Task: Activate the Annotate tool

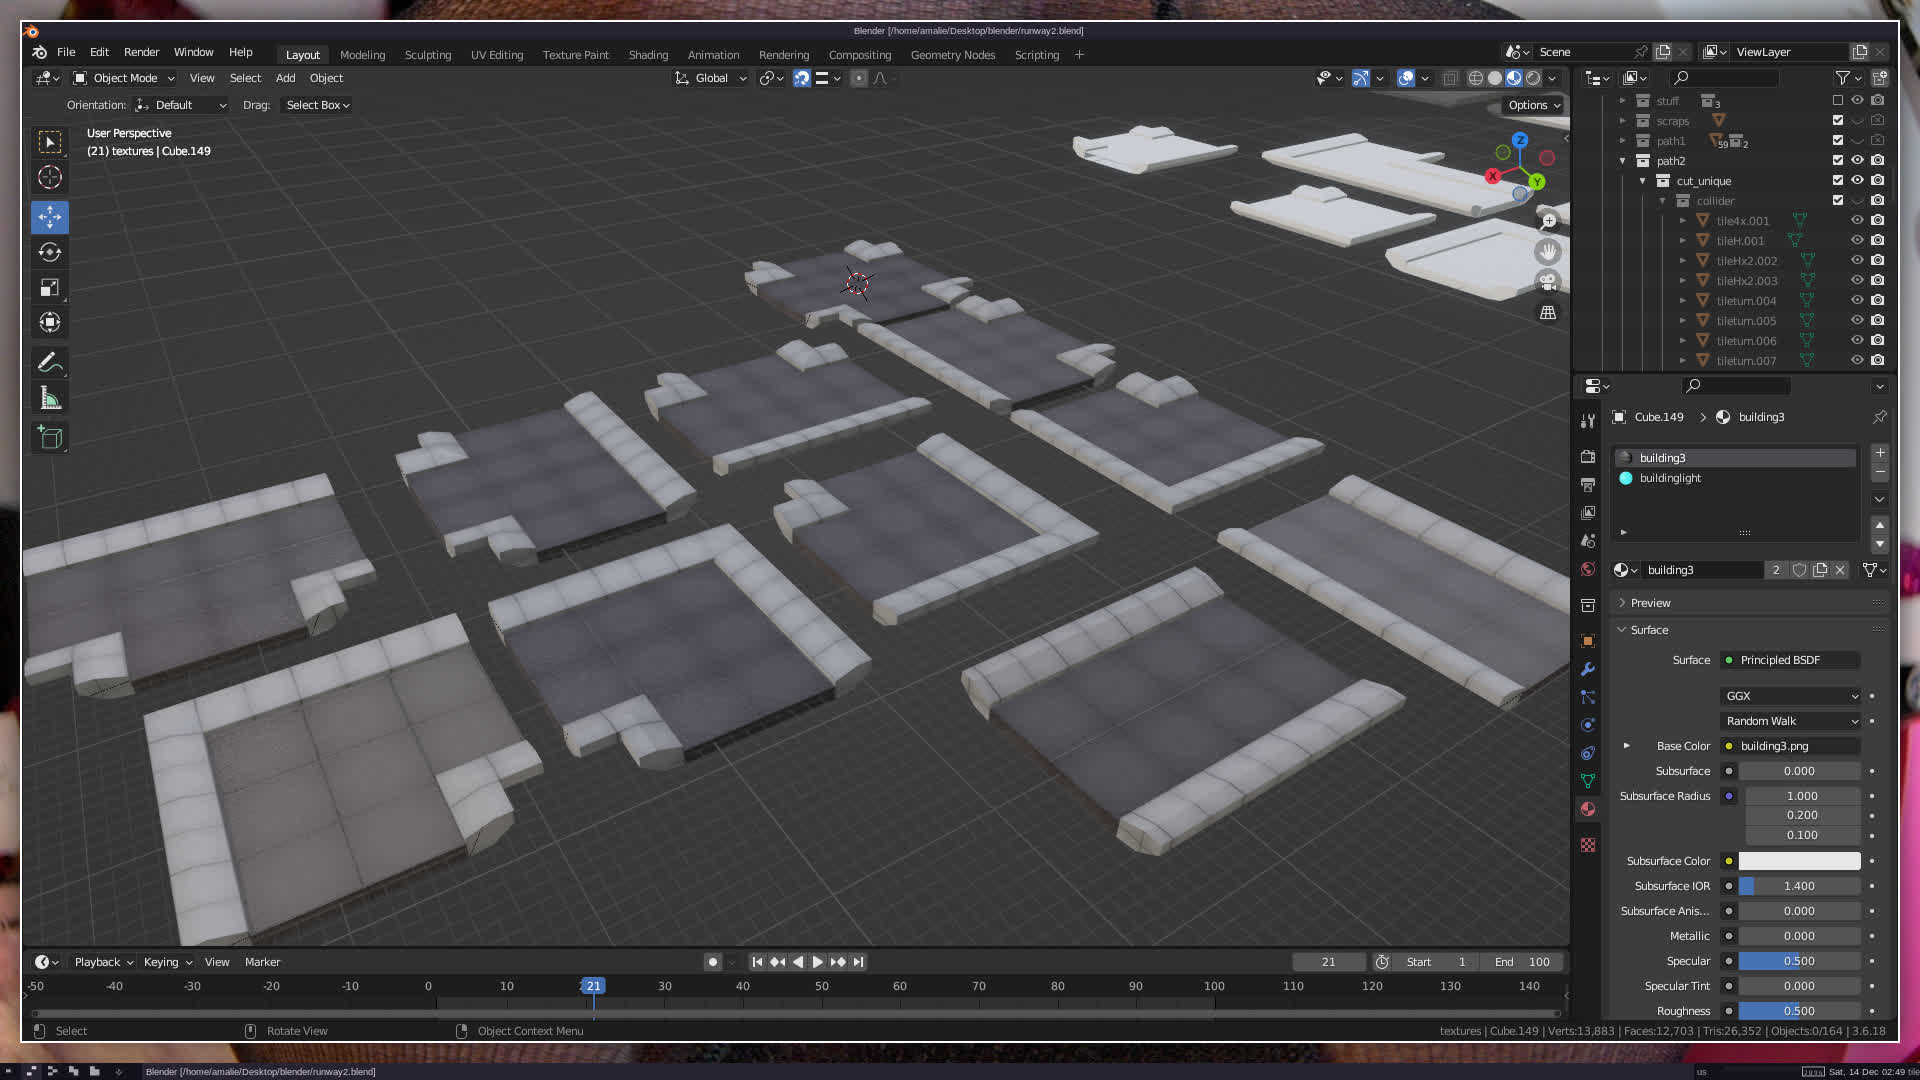Action: click(x=49, y=363)
